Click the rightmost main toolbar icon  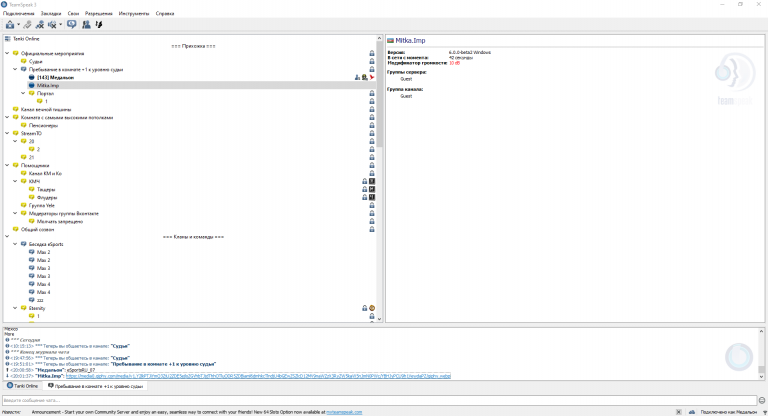point(98,24)
